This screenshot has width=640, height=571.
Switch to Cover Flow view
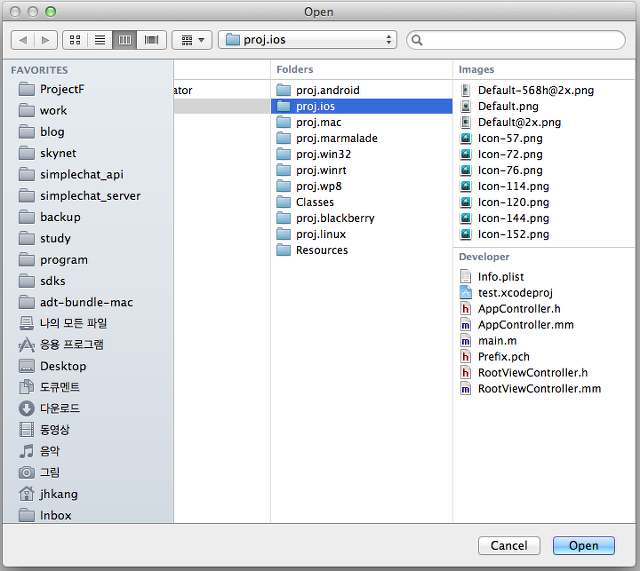(151, 40)
